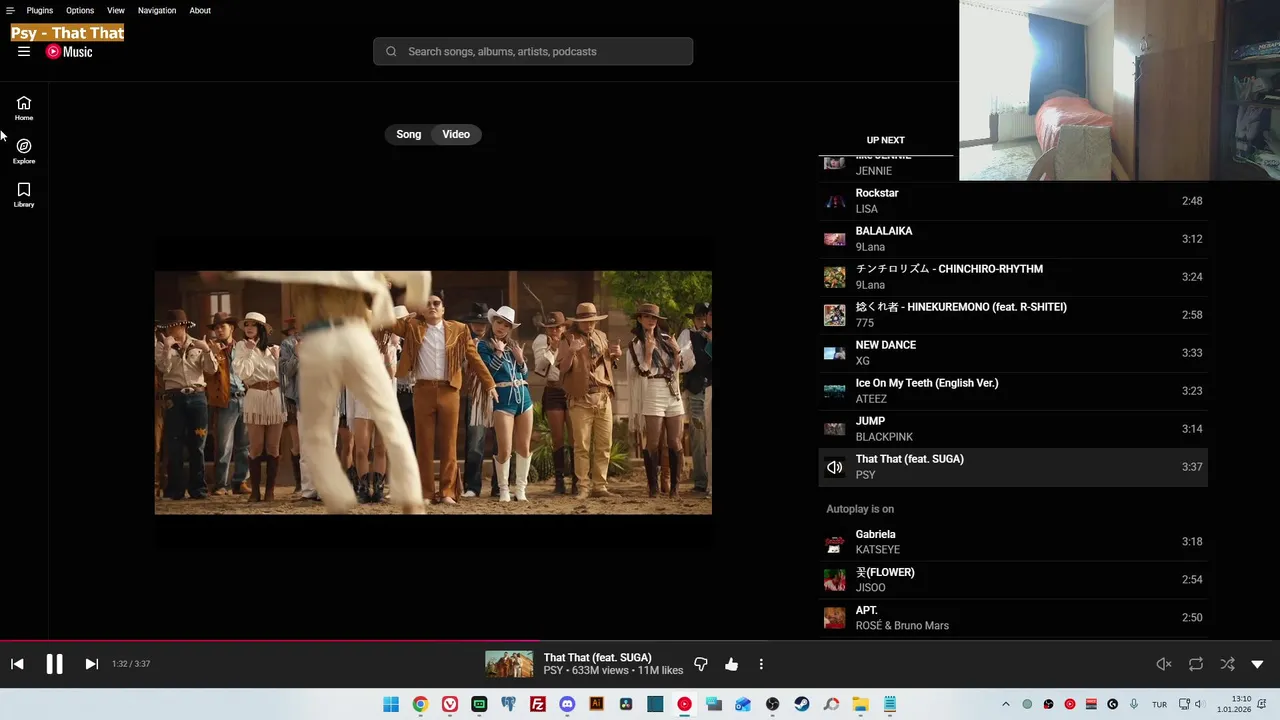
Task: Open the Home page from sidebar
Action: pos(24,108)
